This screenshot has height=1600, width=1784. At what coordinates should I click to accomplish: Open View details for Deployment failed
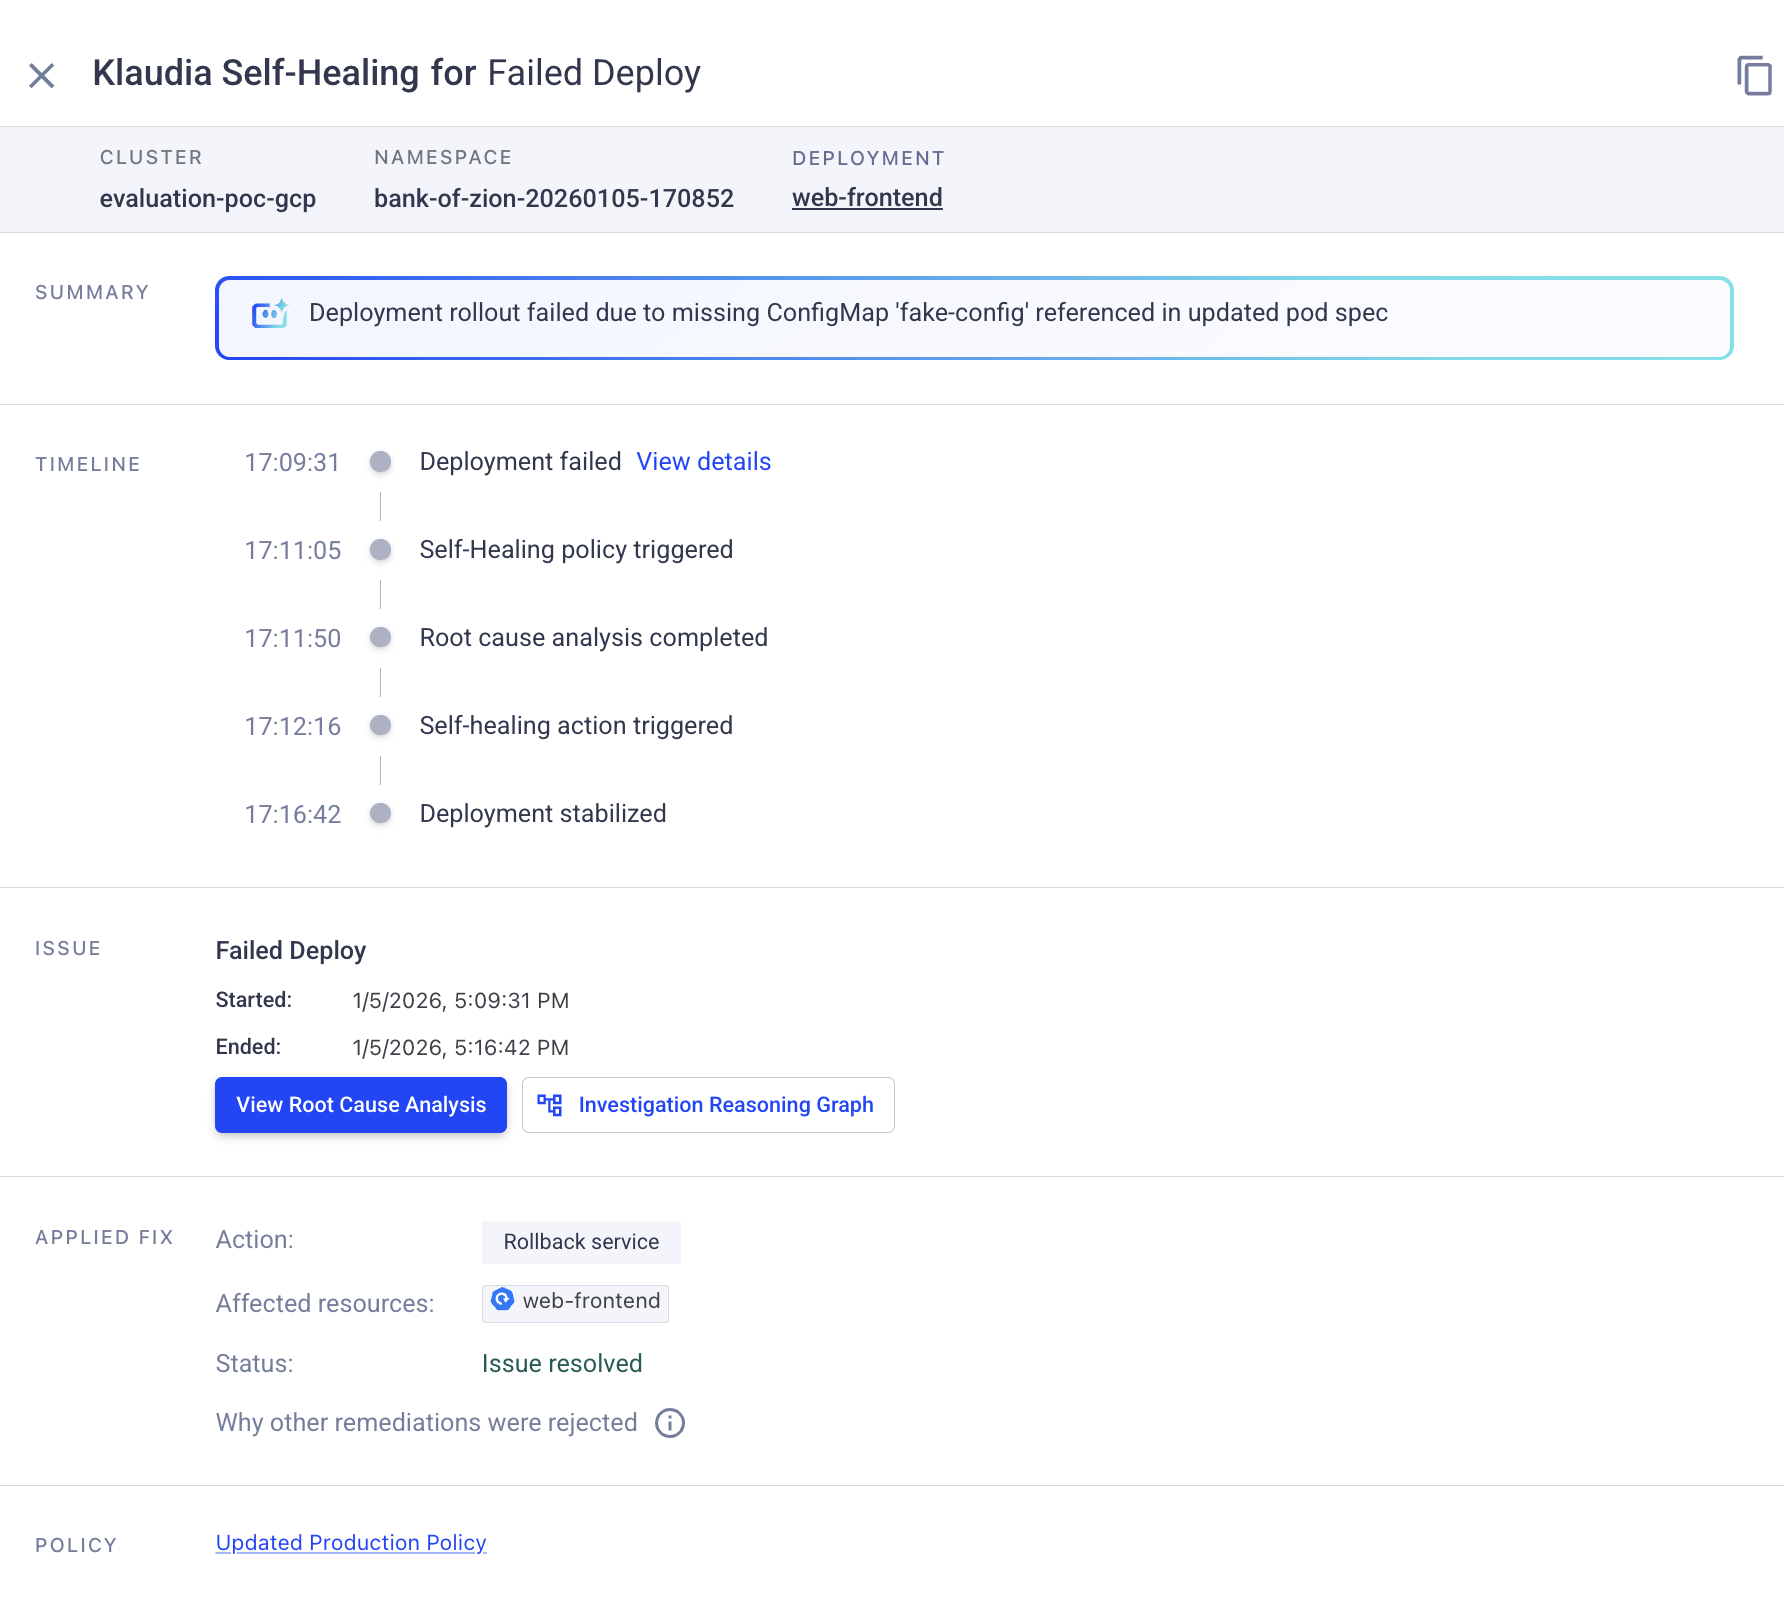(703, 462)
